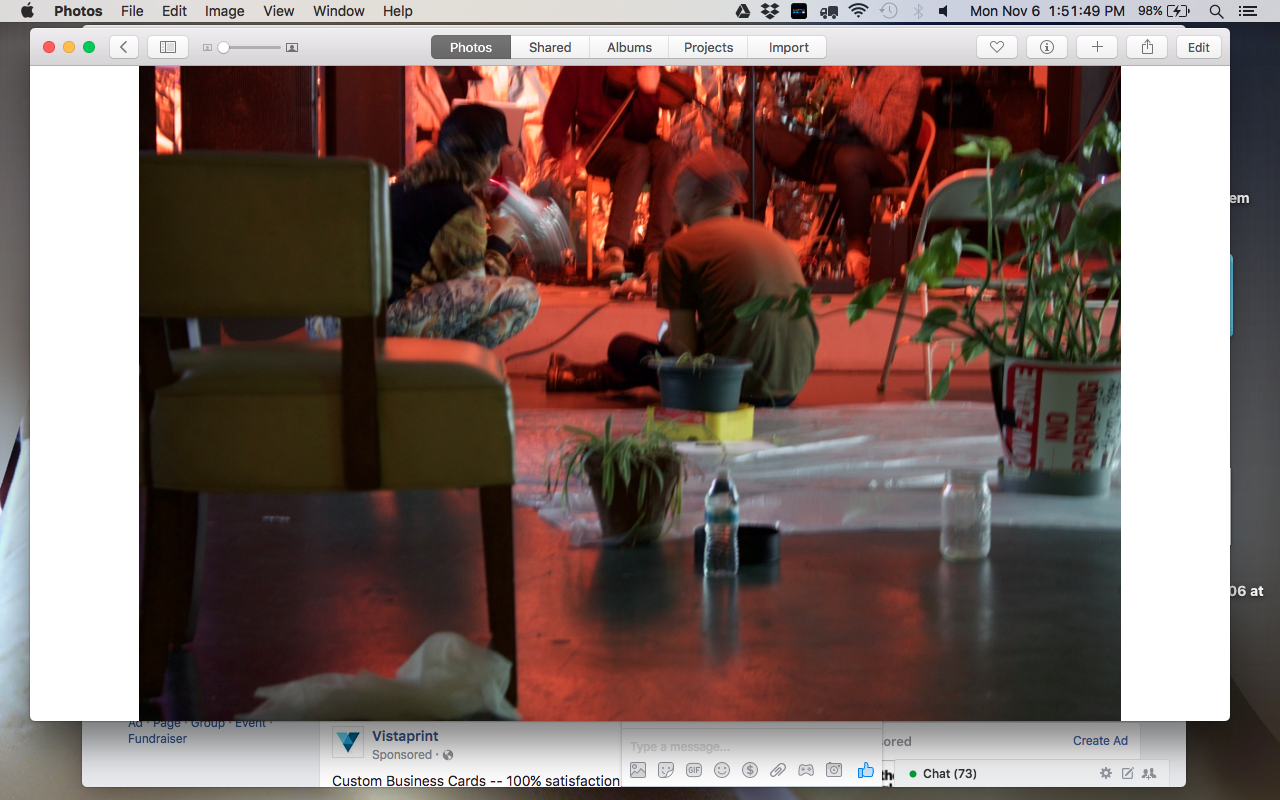The height and width of the screenshot is (800, 1280).
Task: Click the new message compose icon
Action: click(1127, 773)
